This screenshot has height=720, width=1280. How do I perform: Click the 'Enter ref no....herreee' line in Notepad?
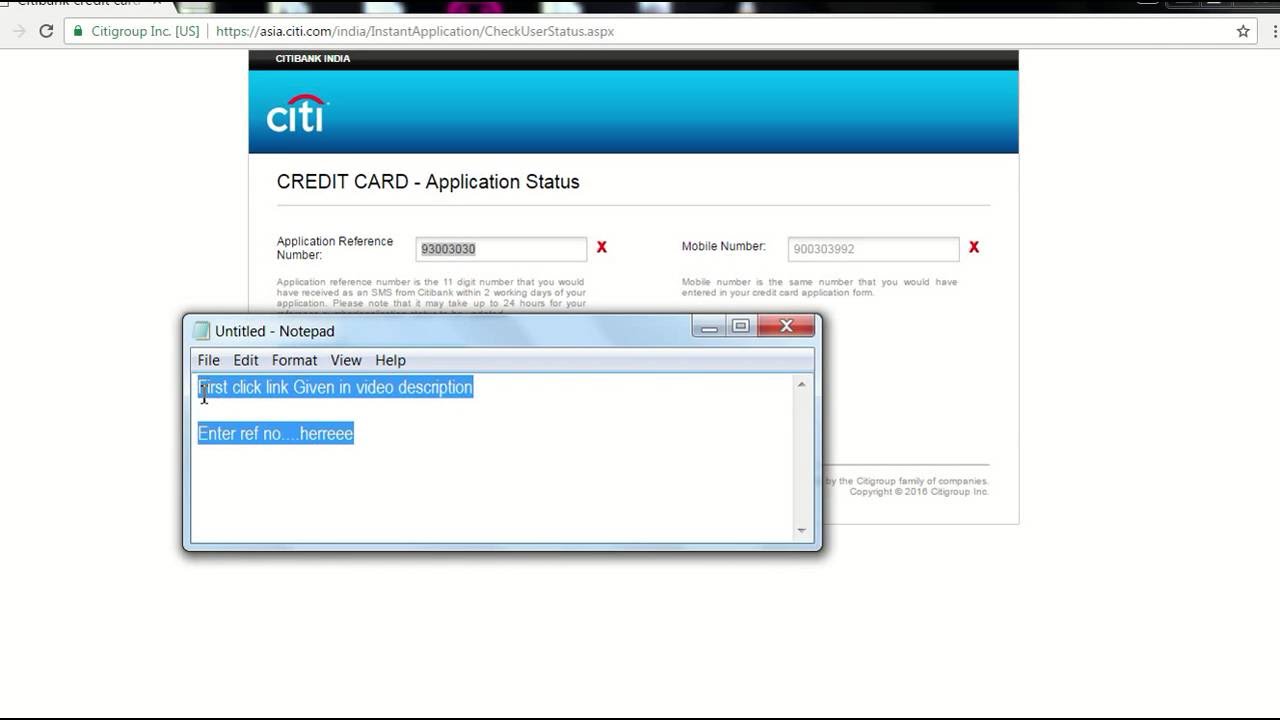276,433
